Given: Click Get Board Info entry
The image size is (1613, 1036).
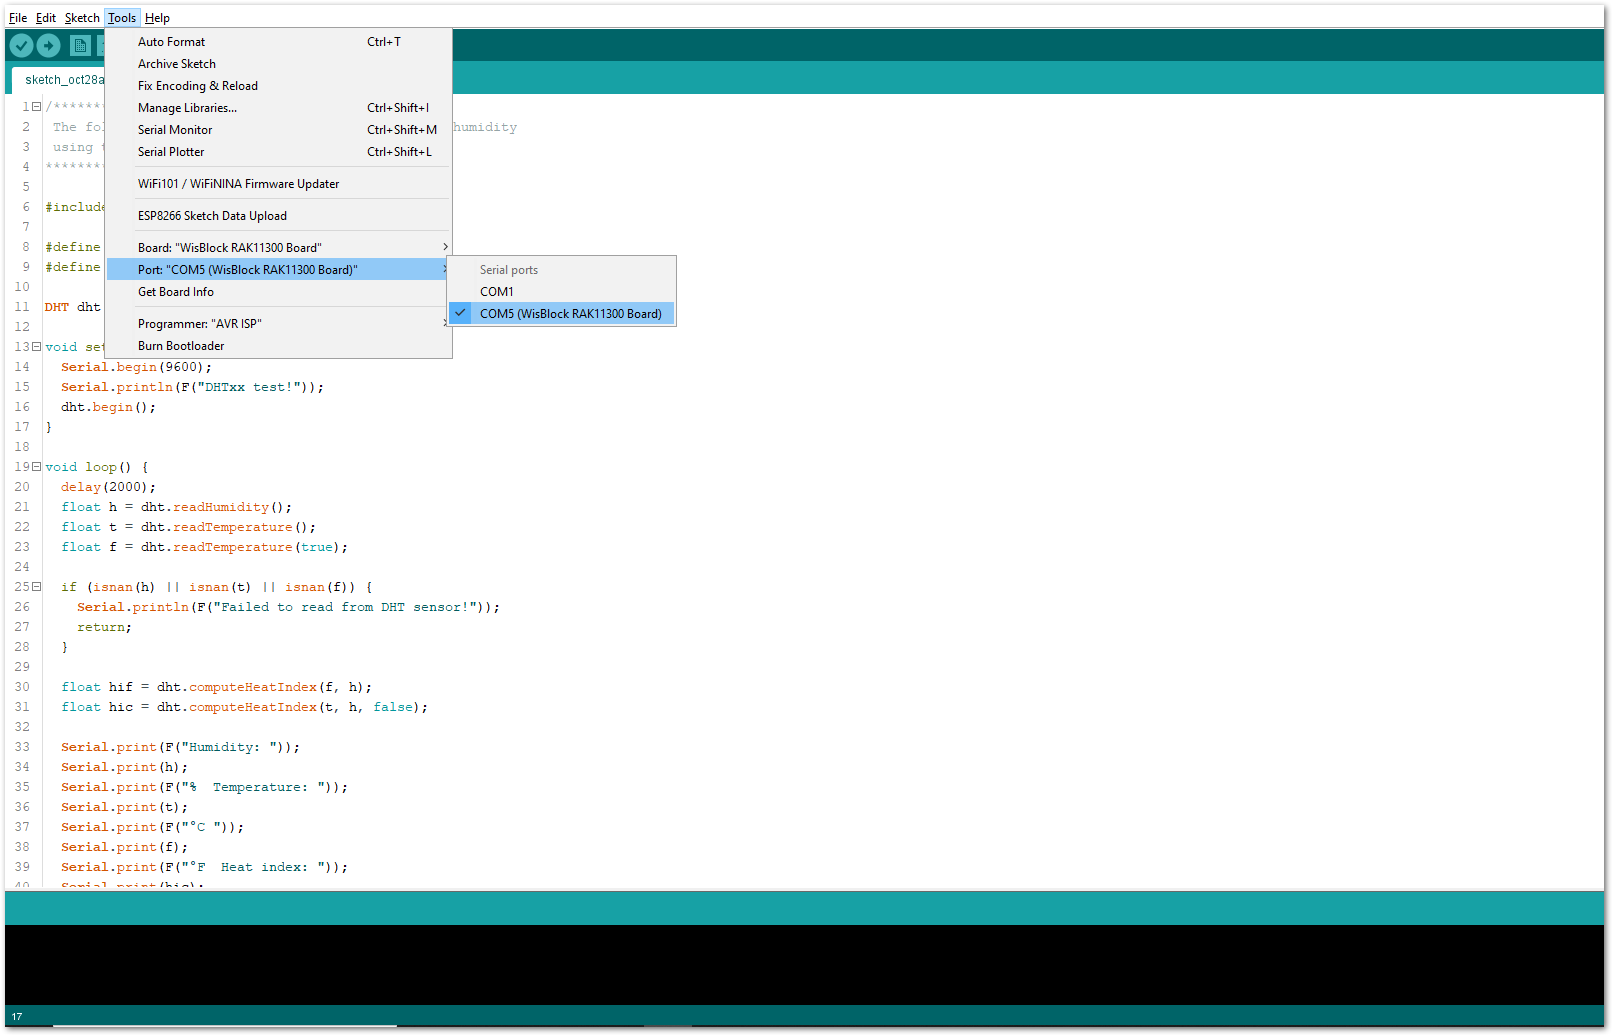Looking at the screenshot, I should [x=279, y=292].
